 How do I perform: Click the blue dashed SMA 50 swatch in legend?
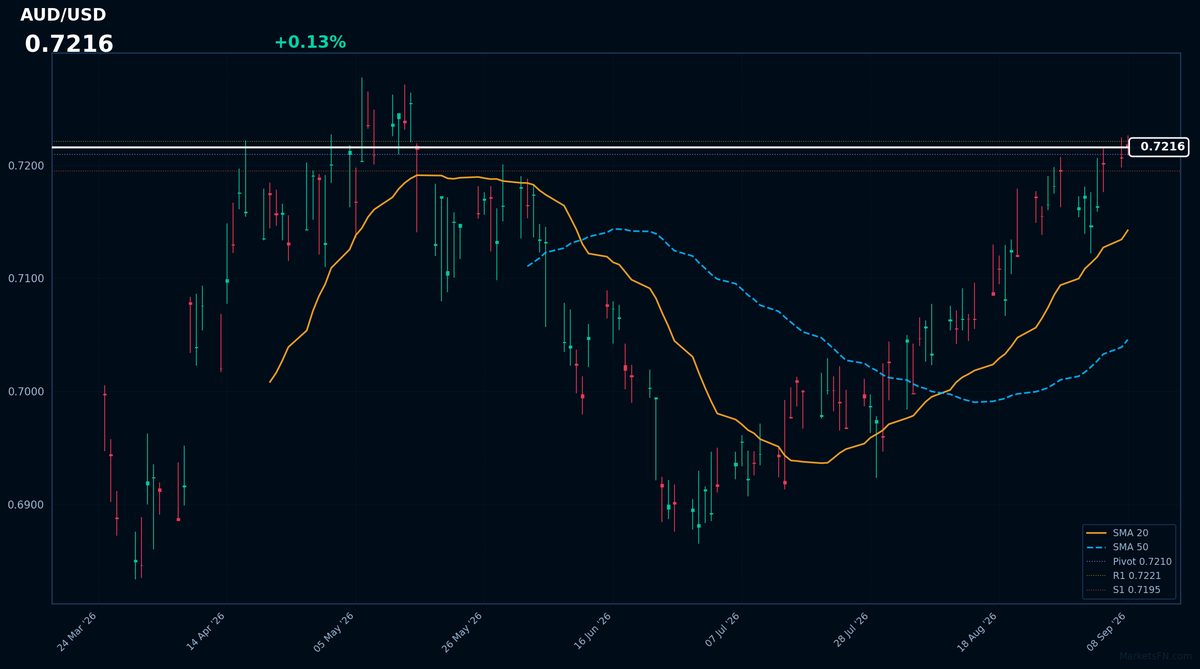click(1097, 547)
